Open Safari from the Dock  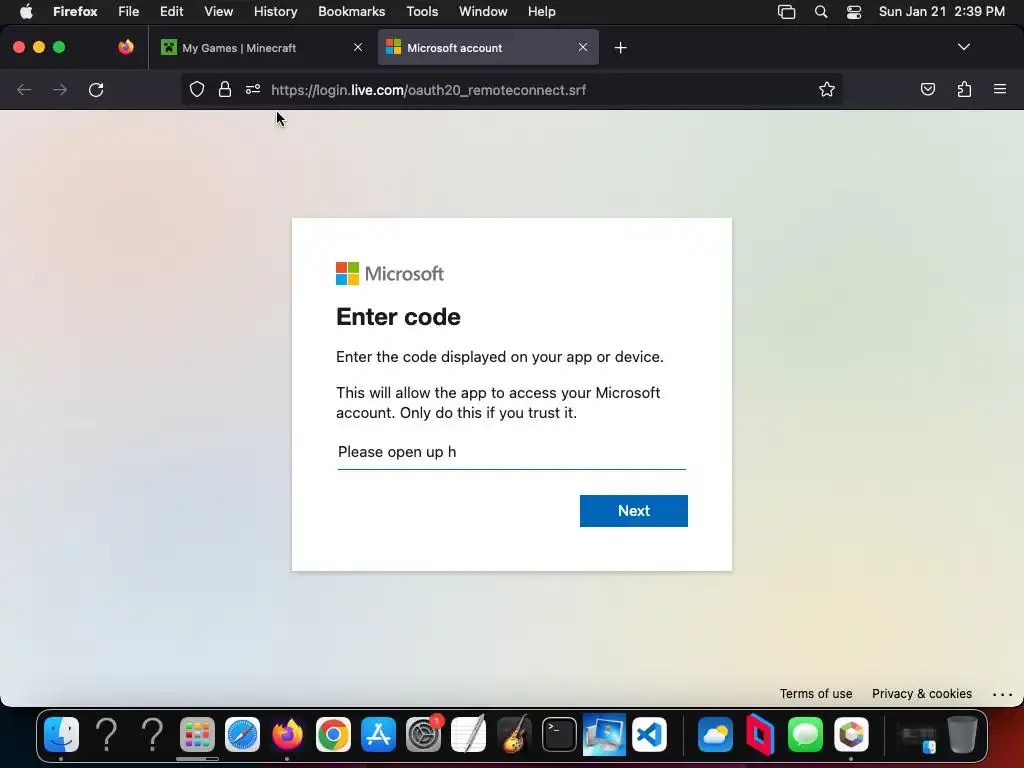(x=242, y=735)
